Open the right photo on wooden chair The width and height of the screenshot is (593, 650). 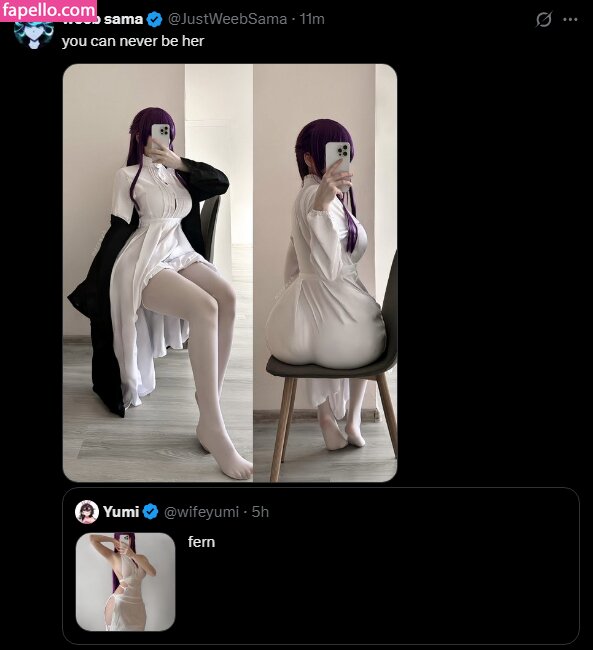pyautogui.click(x=326, y=273)
